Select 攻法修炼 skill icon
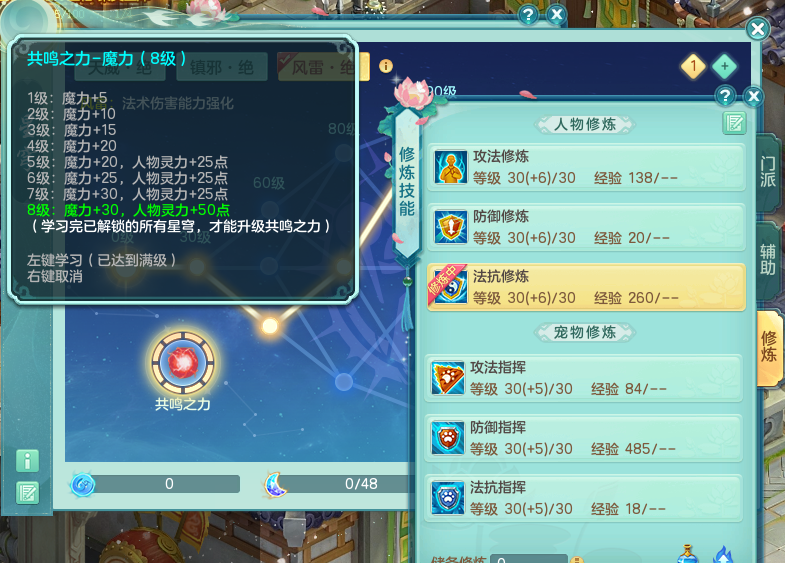785x563 pixels. point(451,167)
